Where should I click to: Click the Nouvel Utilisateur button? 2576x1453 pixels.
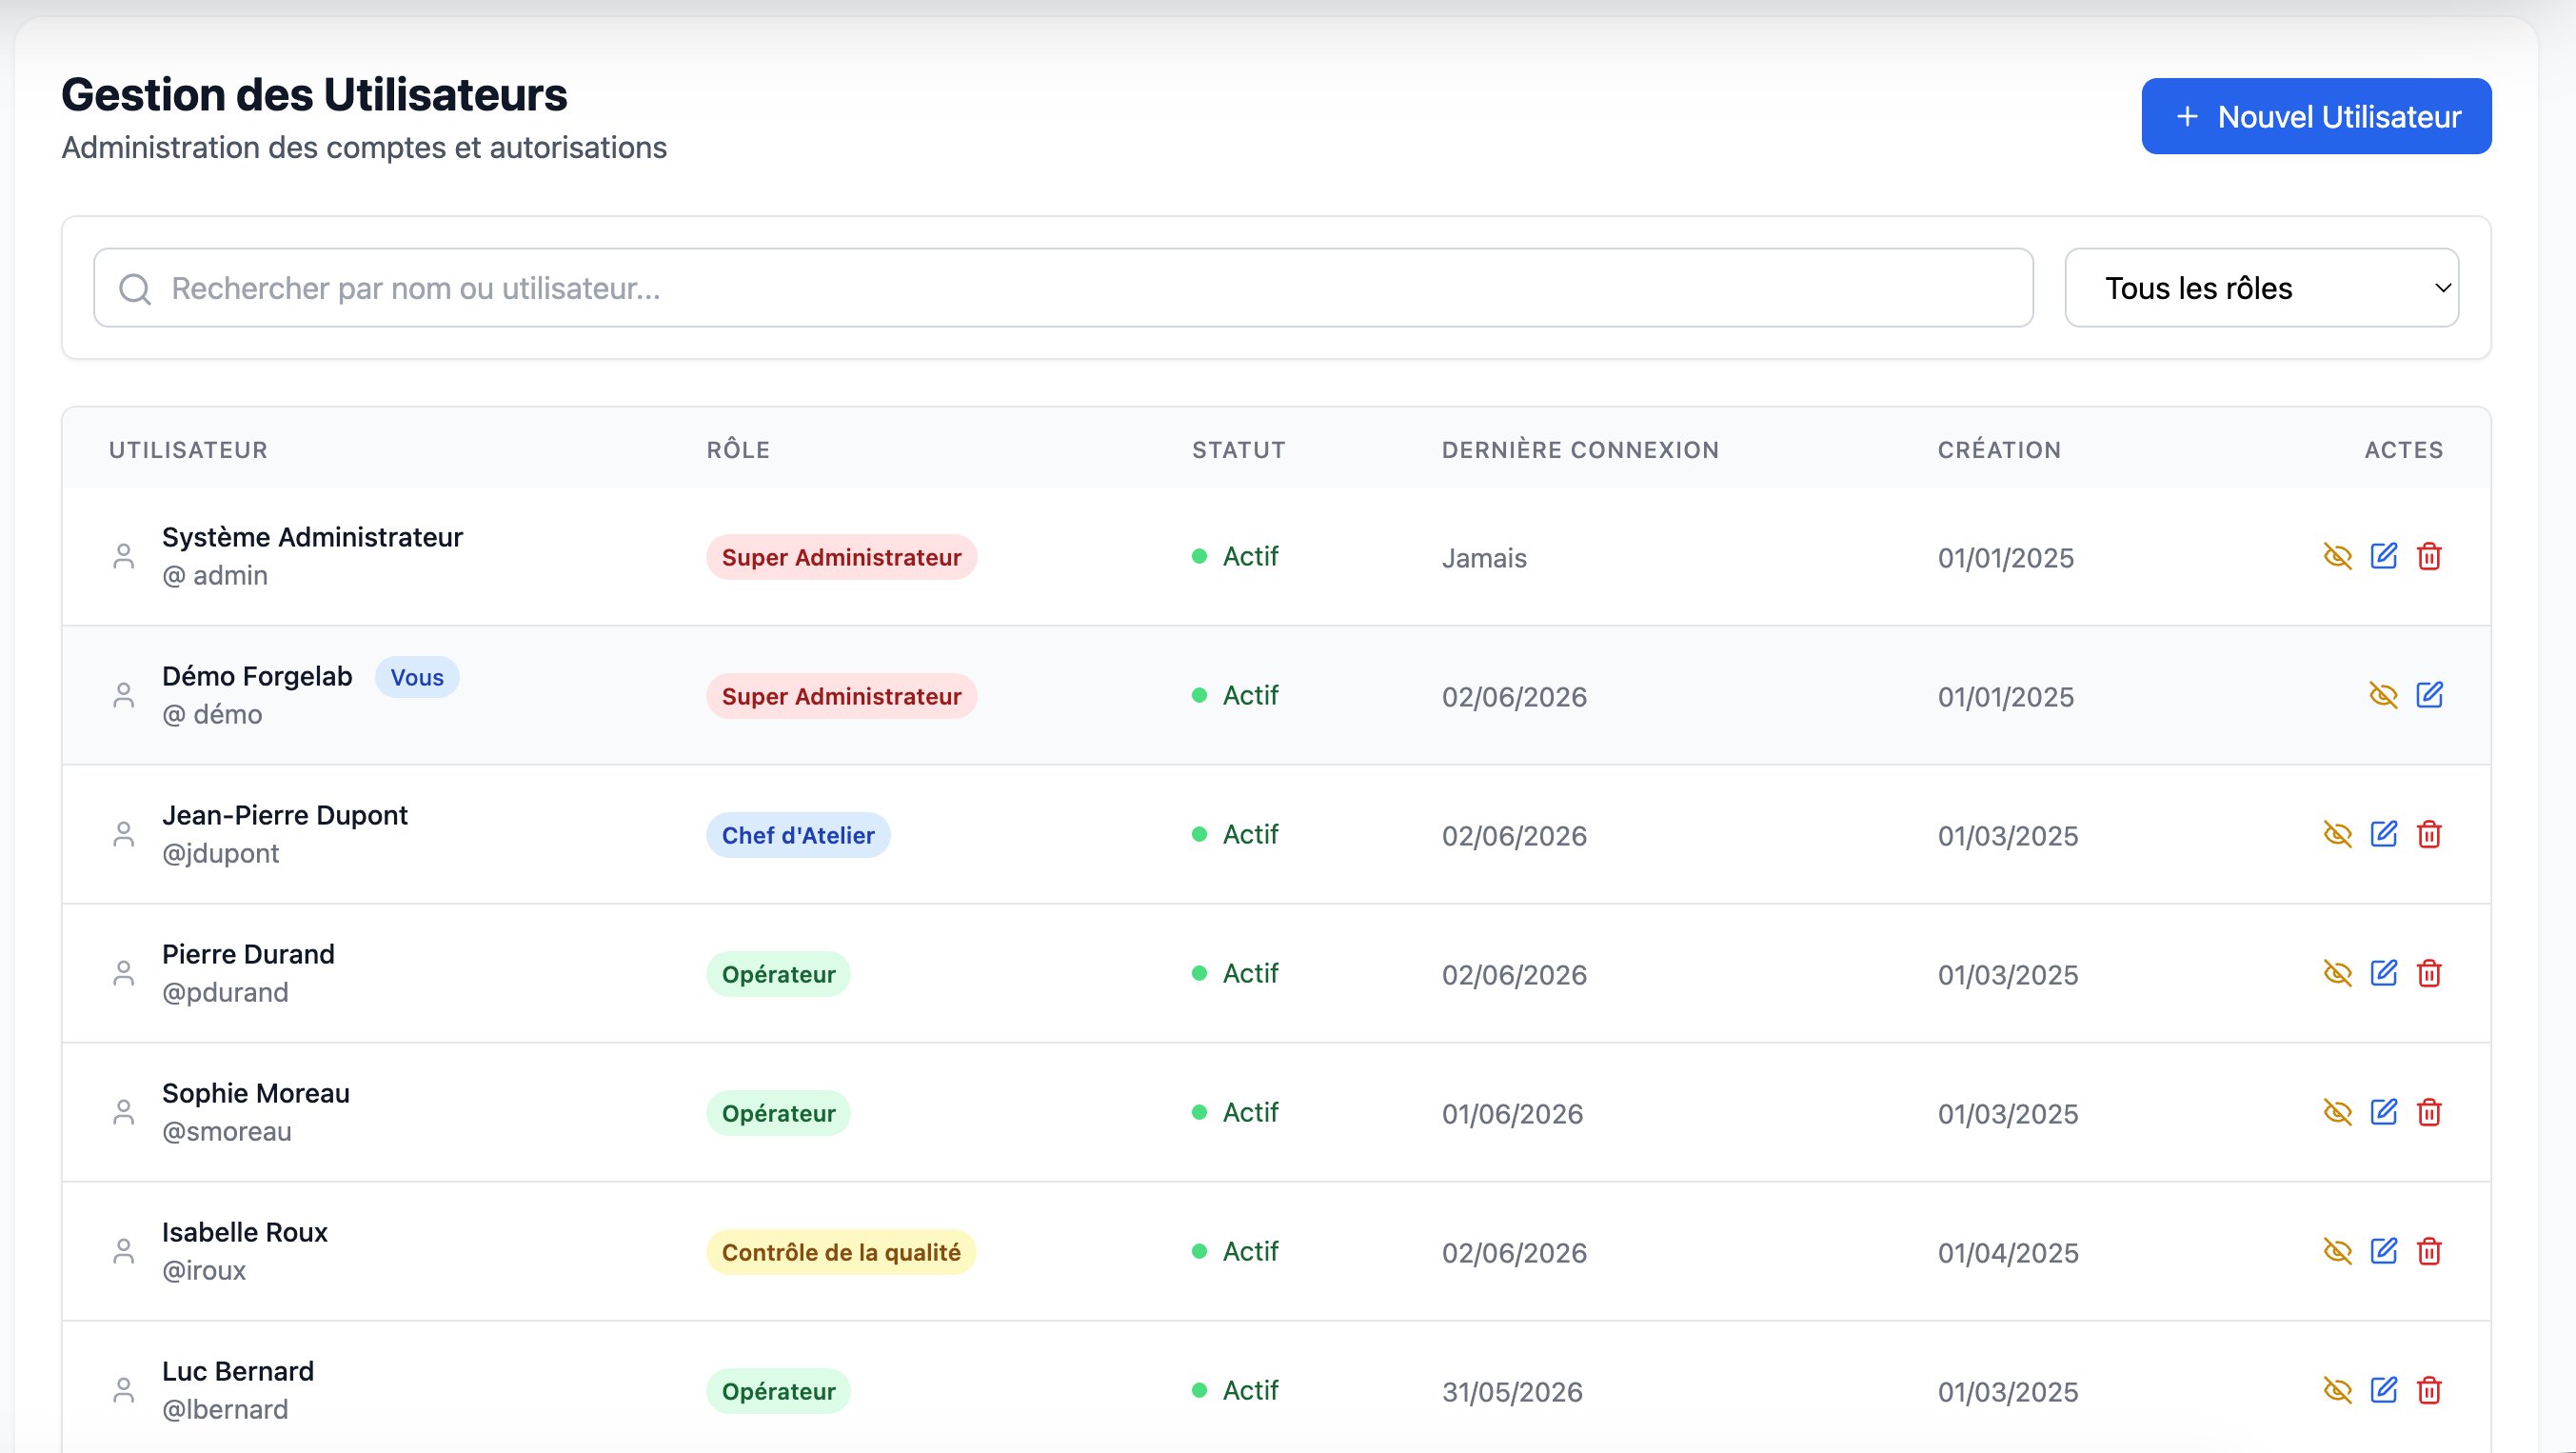(x=2316, y=116)
